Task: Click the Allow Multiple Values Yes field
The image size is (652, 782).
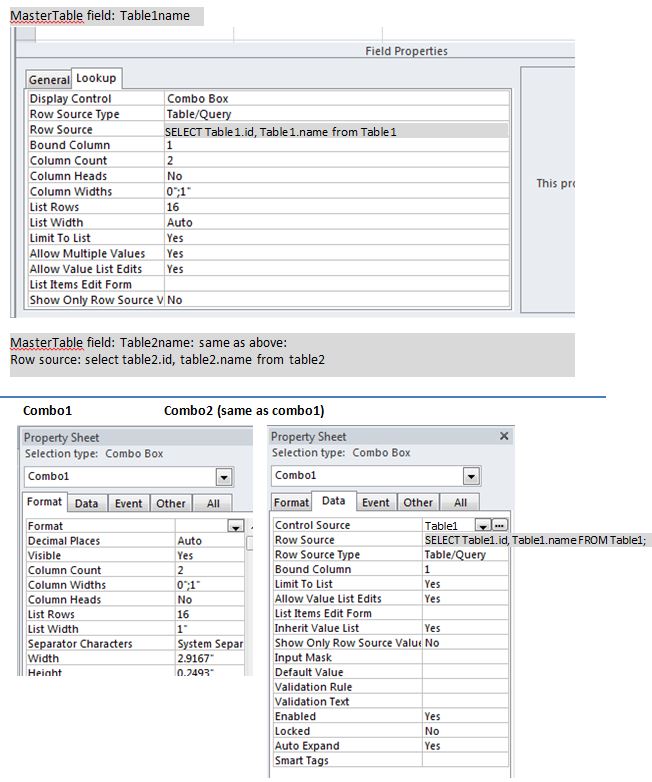Action: pos(337,253)
